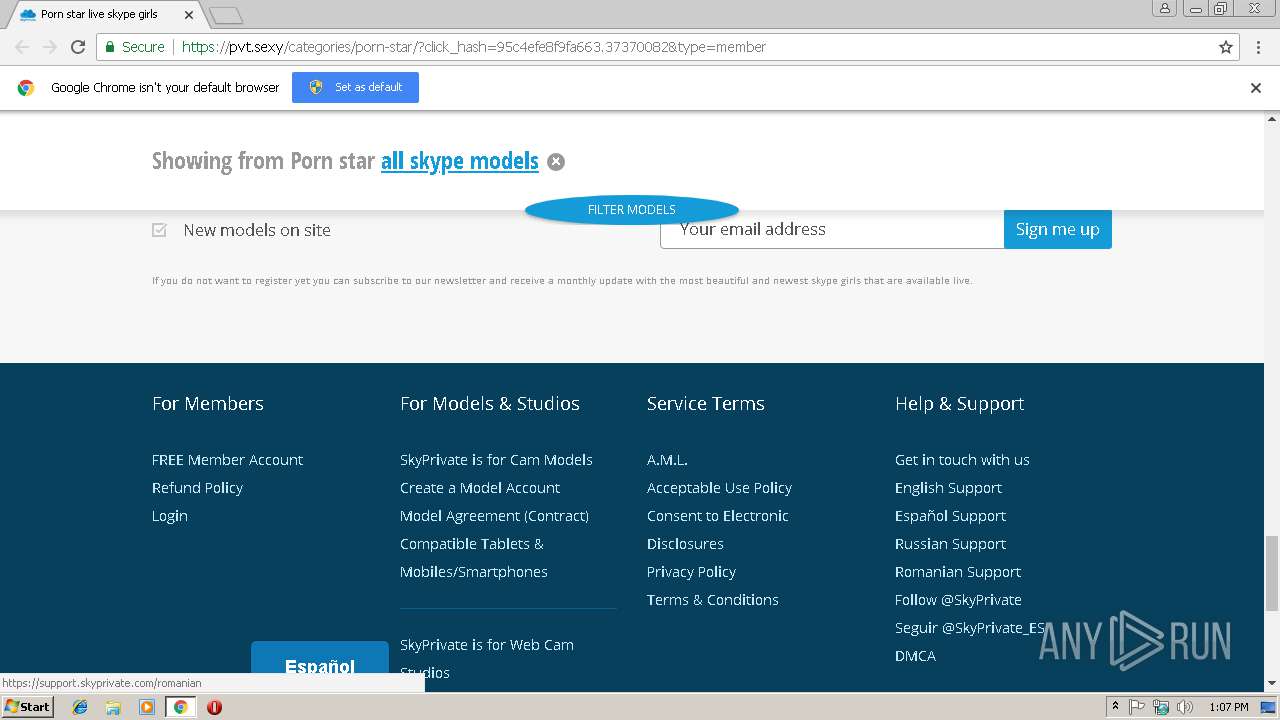Open the Follow @SkyPrivate link
Image resolution: width=1280 pixels, height=720 pixels.
[x=958, y=600]
